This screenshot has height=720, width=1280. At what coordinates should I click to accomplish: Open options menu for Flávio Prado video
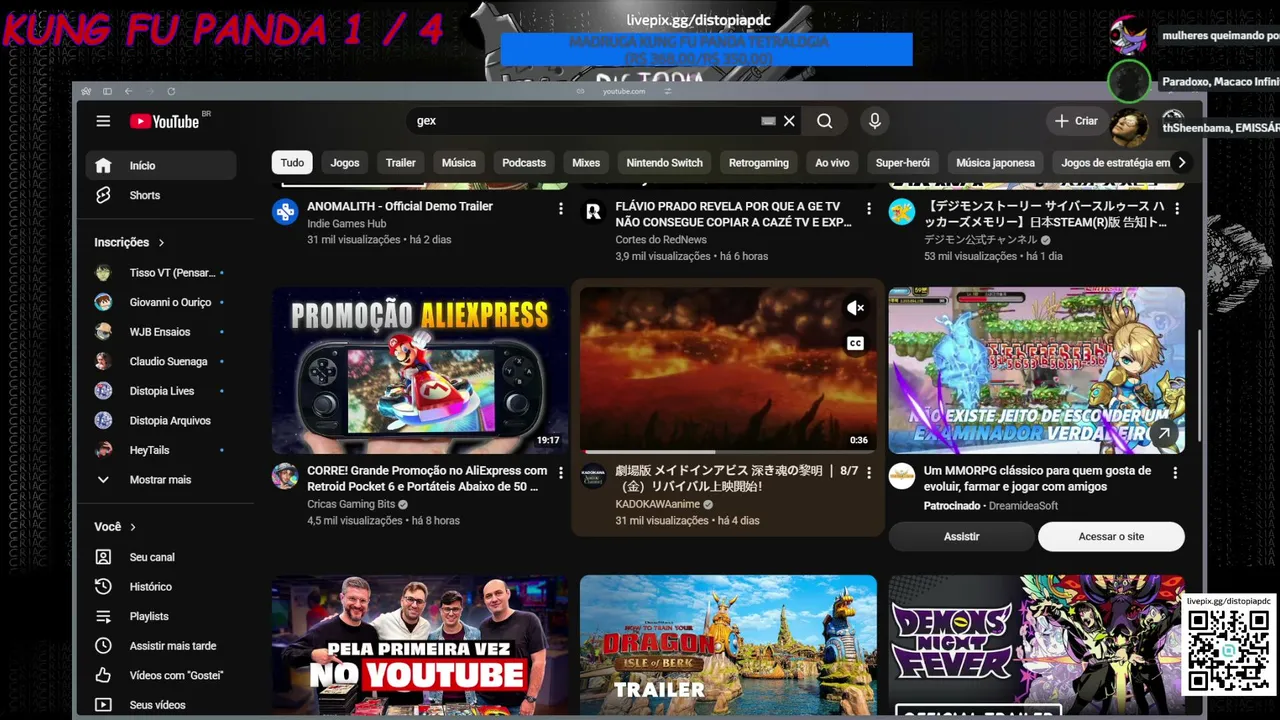point(868,209)
